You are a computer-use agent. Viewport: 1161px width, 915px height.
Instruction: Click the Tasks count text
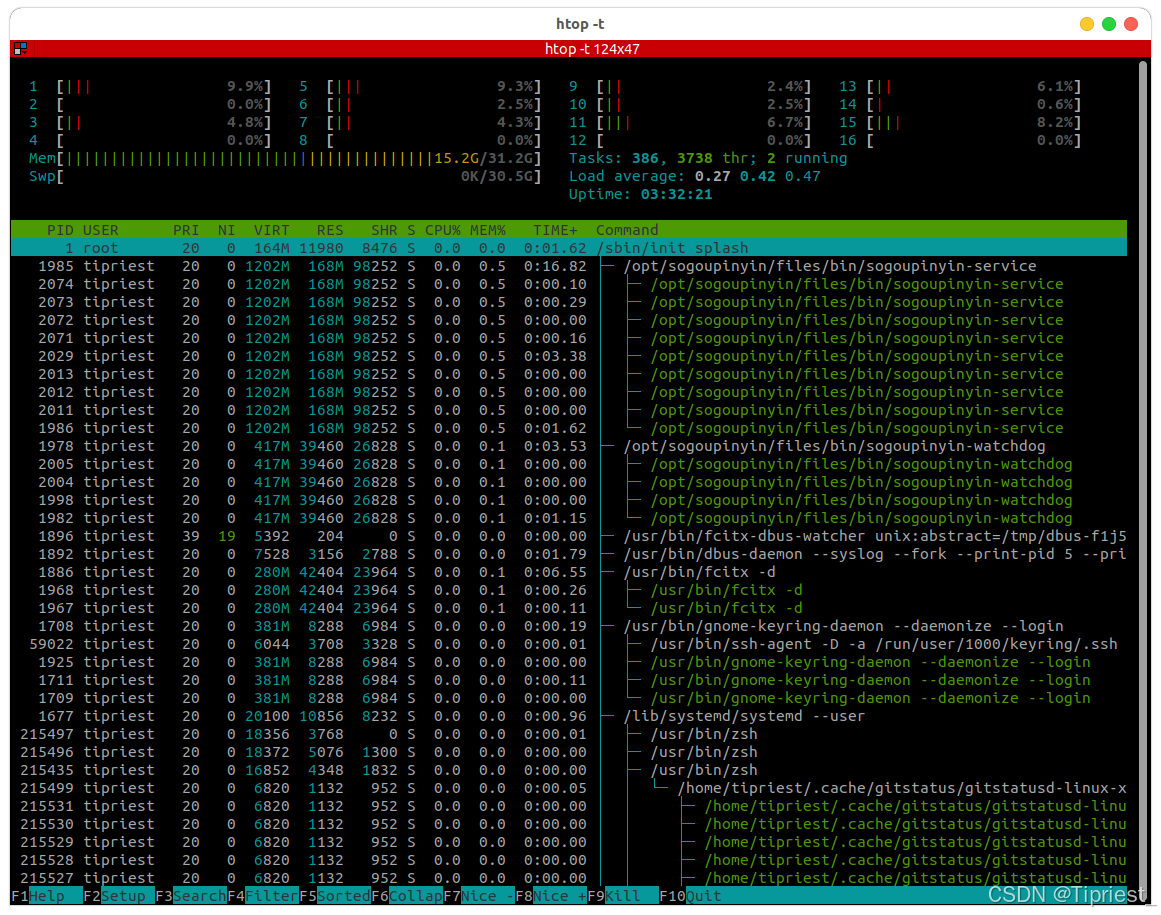click(x=708, y=158)
